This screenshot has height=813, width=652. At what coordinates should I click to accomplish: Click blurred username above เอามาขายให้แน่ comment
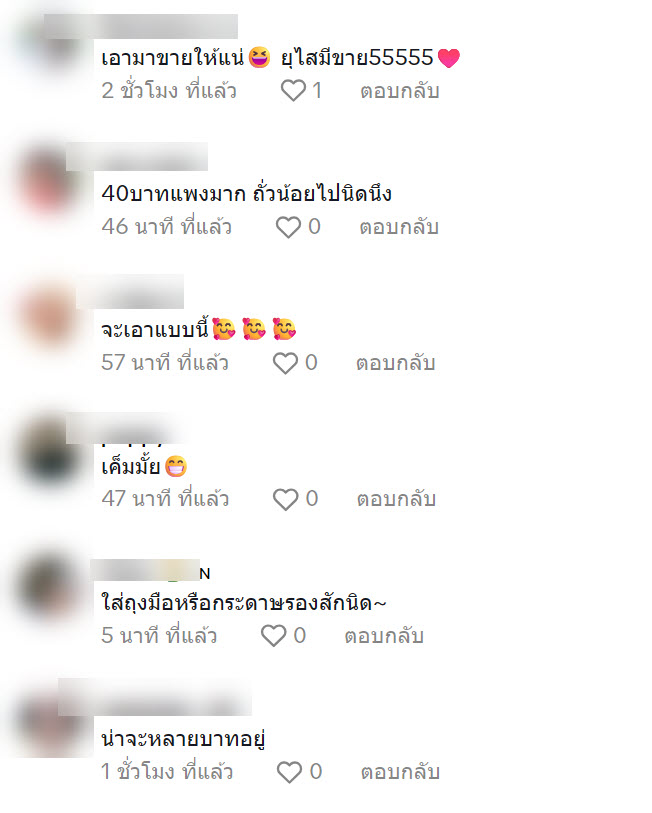141,26
